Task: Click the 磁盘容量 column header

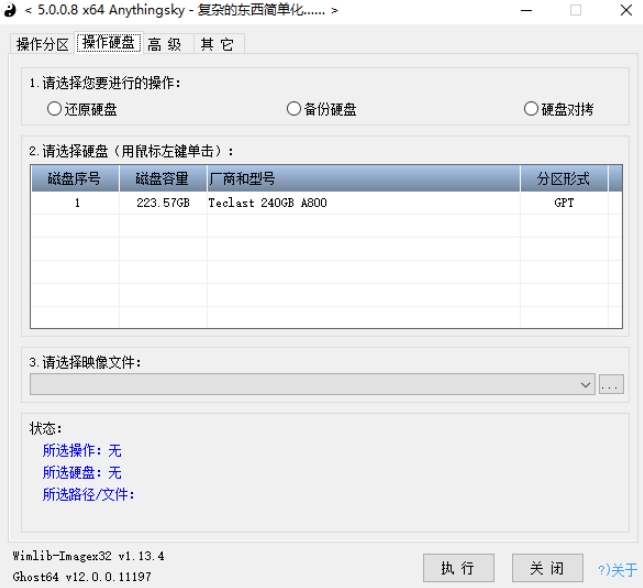Action: 163,178
